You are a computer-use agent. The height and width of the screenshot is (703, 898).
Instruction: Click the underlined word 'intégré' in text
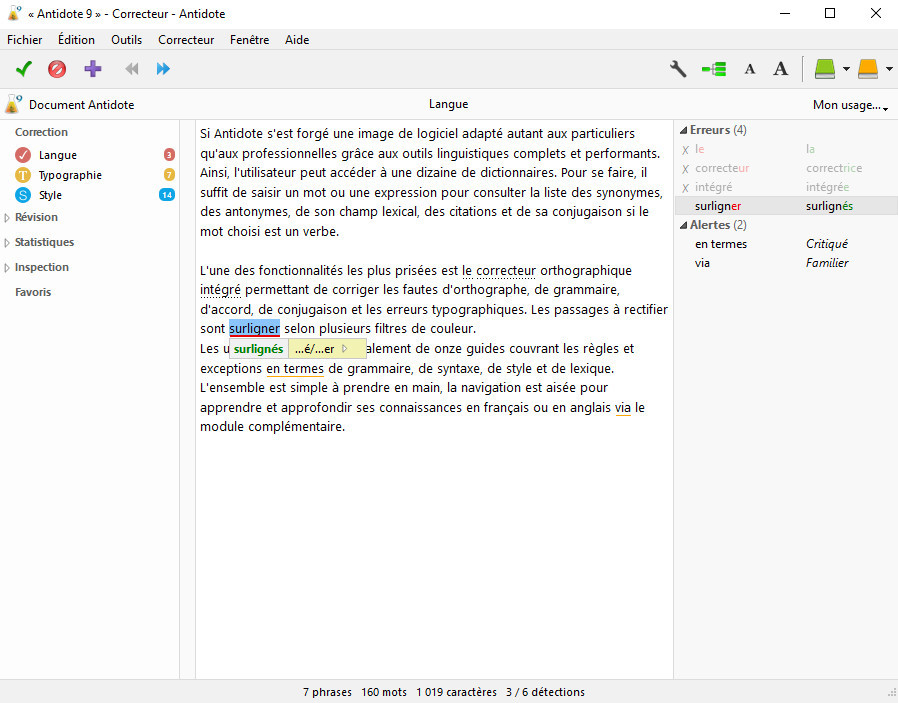[220, 290]
